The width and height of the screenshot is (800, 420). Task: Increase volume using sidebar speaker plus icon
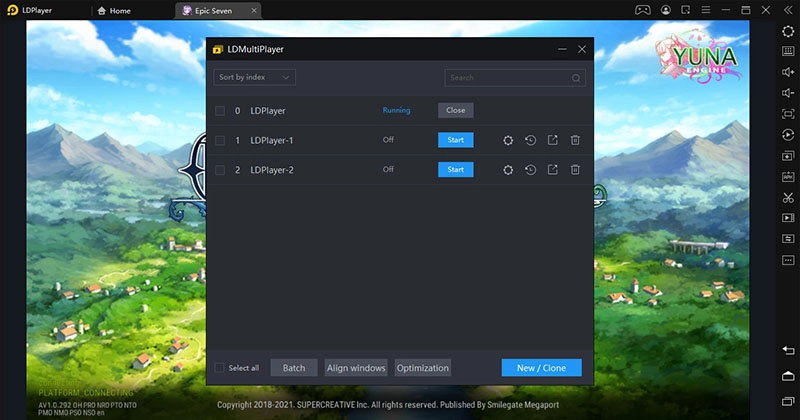point(788,72)
